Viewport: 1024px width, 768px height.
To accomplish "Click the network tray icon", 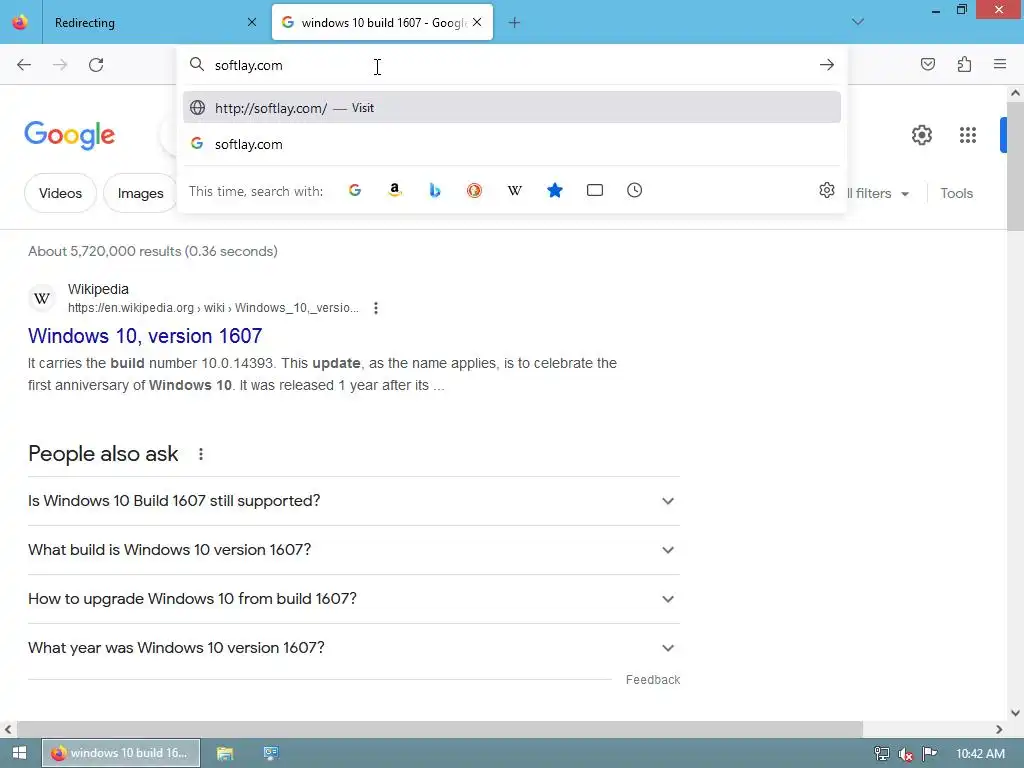I will [x=882, y=754].
